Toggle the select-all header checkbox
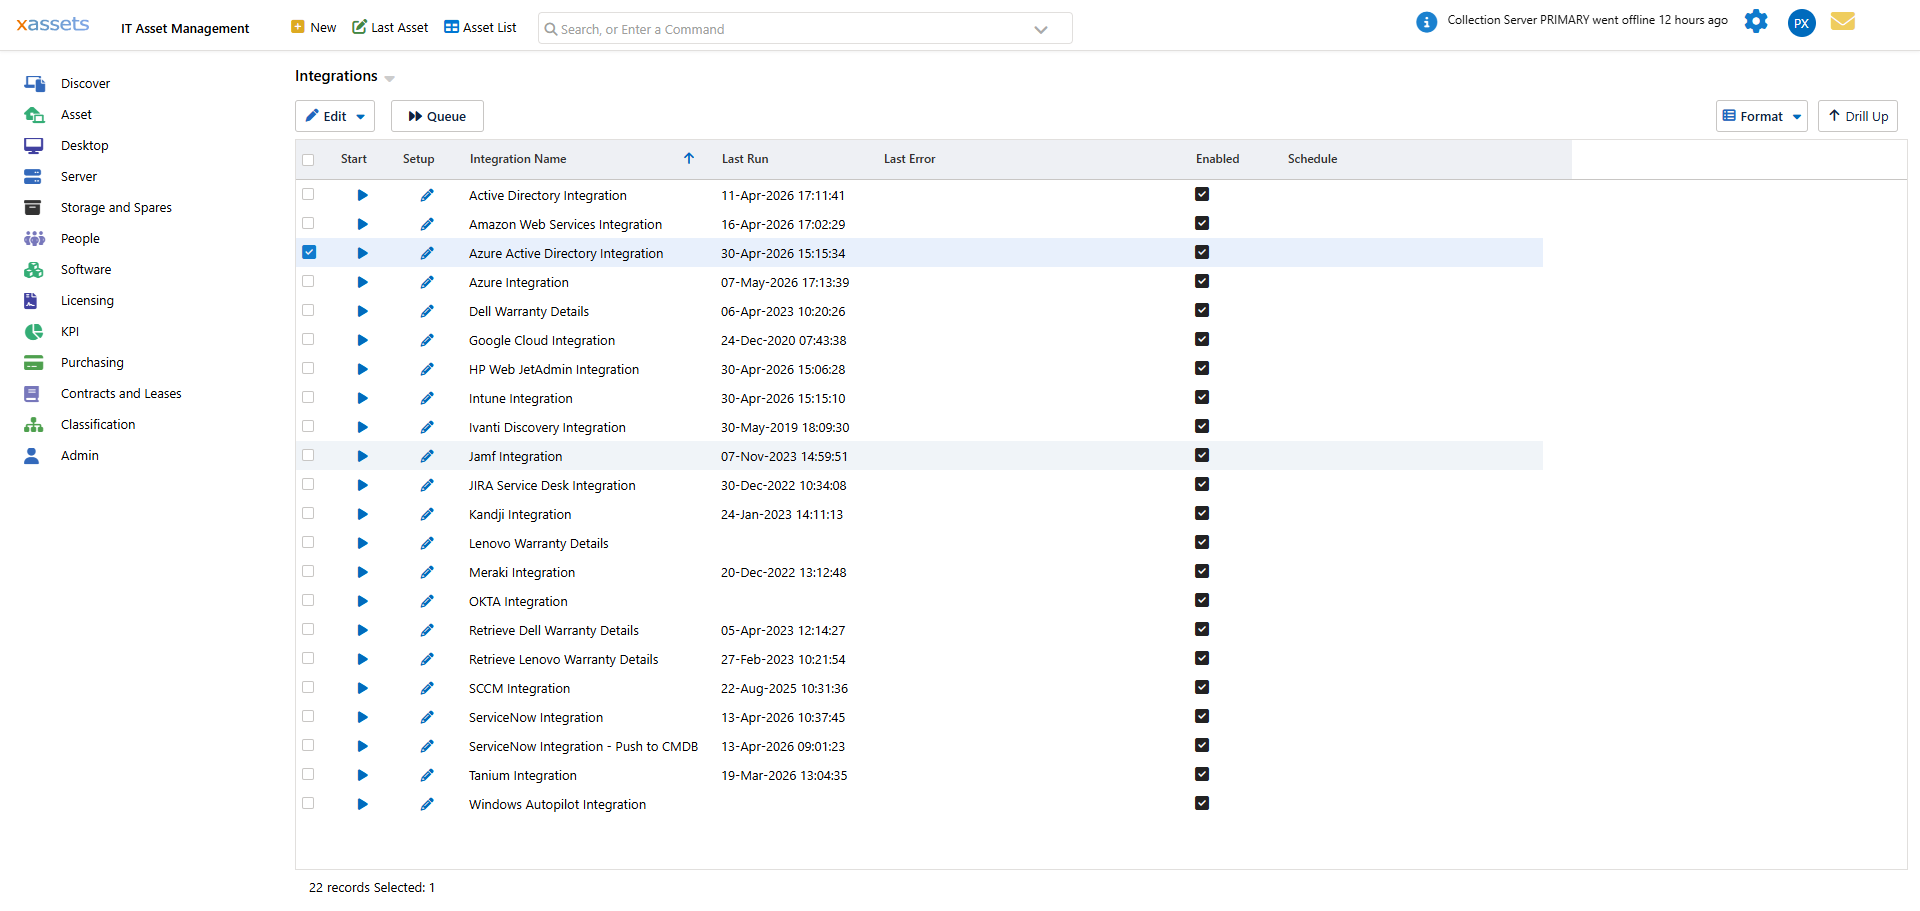The width and height of the screenshot is (1920, 911). pyautogui.click(x=308, y=160)
